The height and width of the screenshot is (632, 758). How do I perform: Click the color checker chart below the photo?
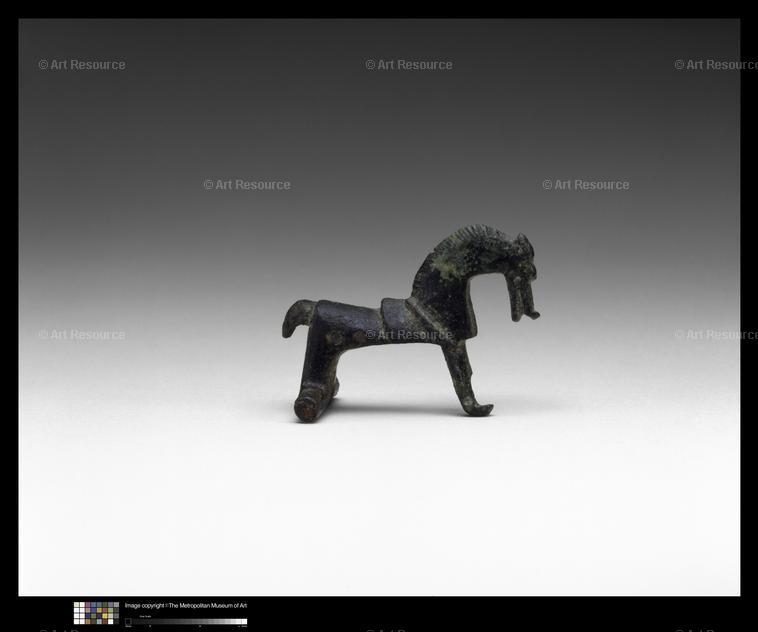point(96,613)
